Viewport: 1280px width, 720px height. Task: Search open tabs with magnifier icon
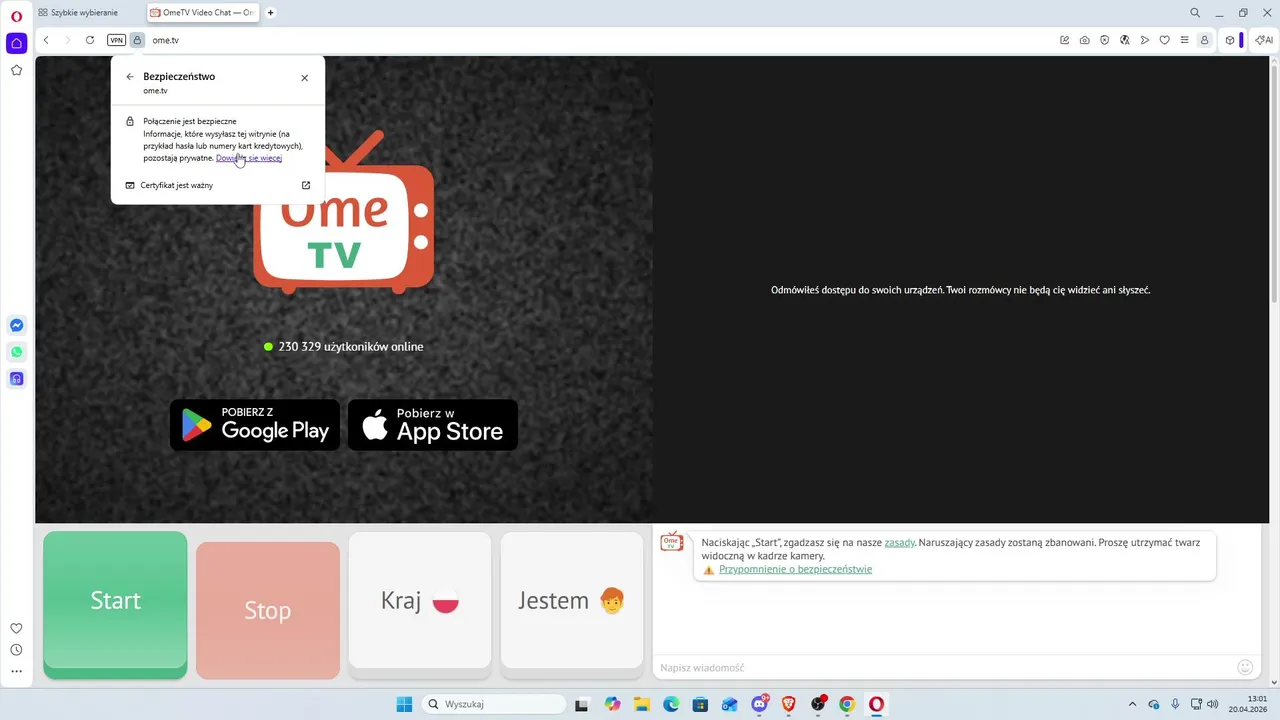pyautogui.click(x=1195, y=13)
